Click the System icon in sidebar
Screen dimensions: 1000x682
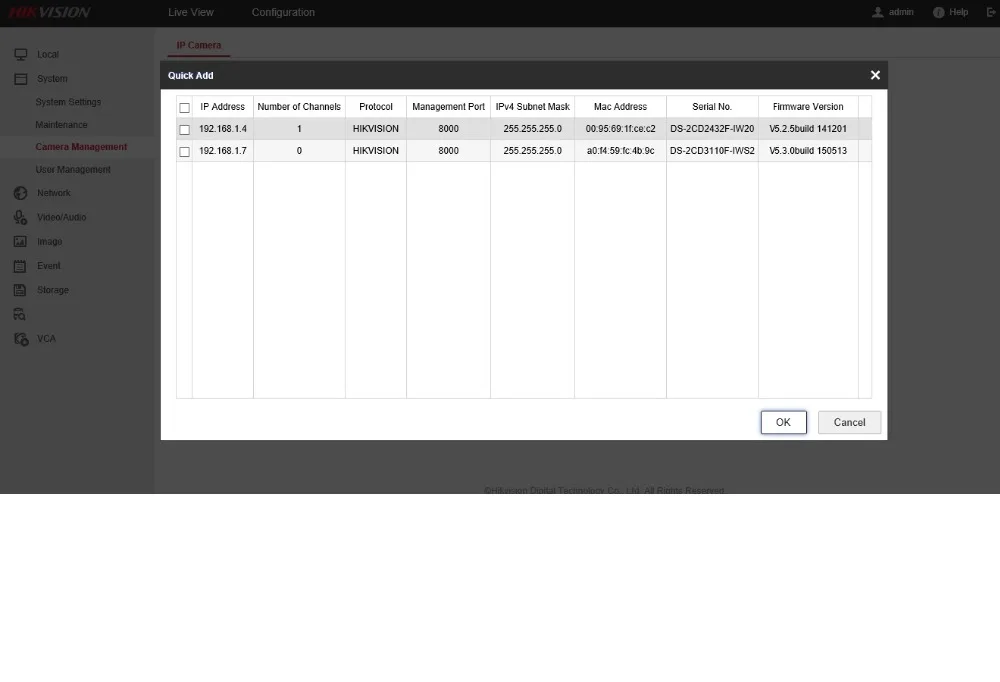(x=20, y=79)
